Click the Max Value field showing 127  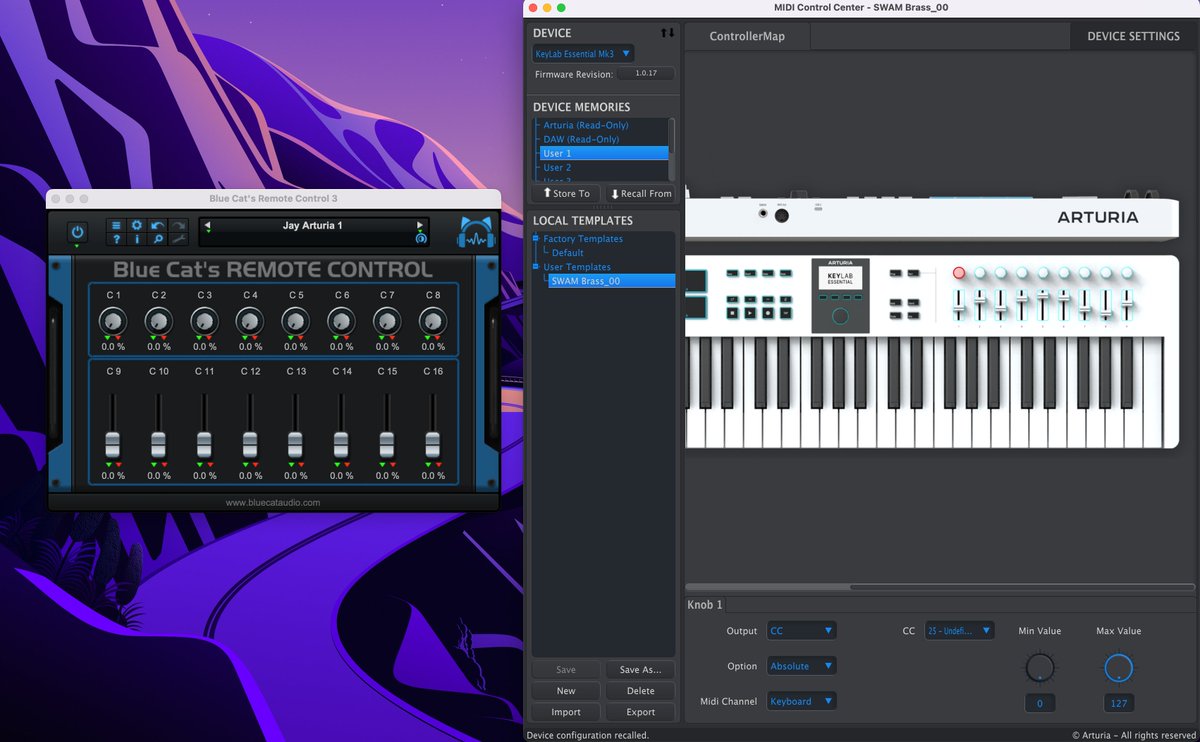coord(1119,703)
